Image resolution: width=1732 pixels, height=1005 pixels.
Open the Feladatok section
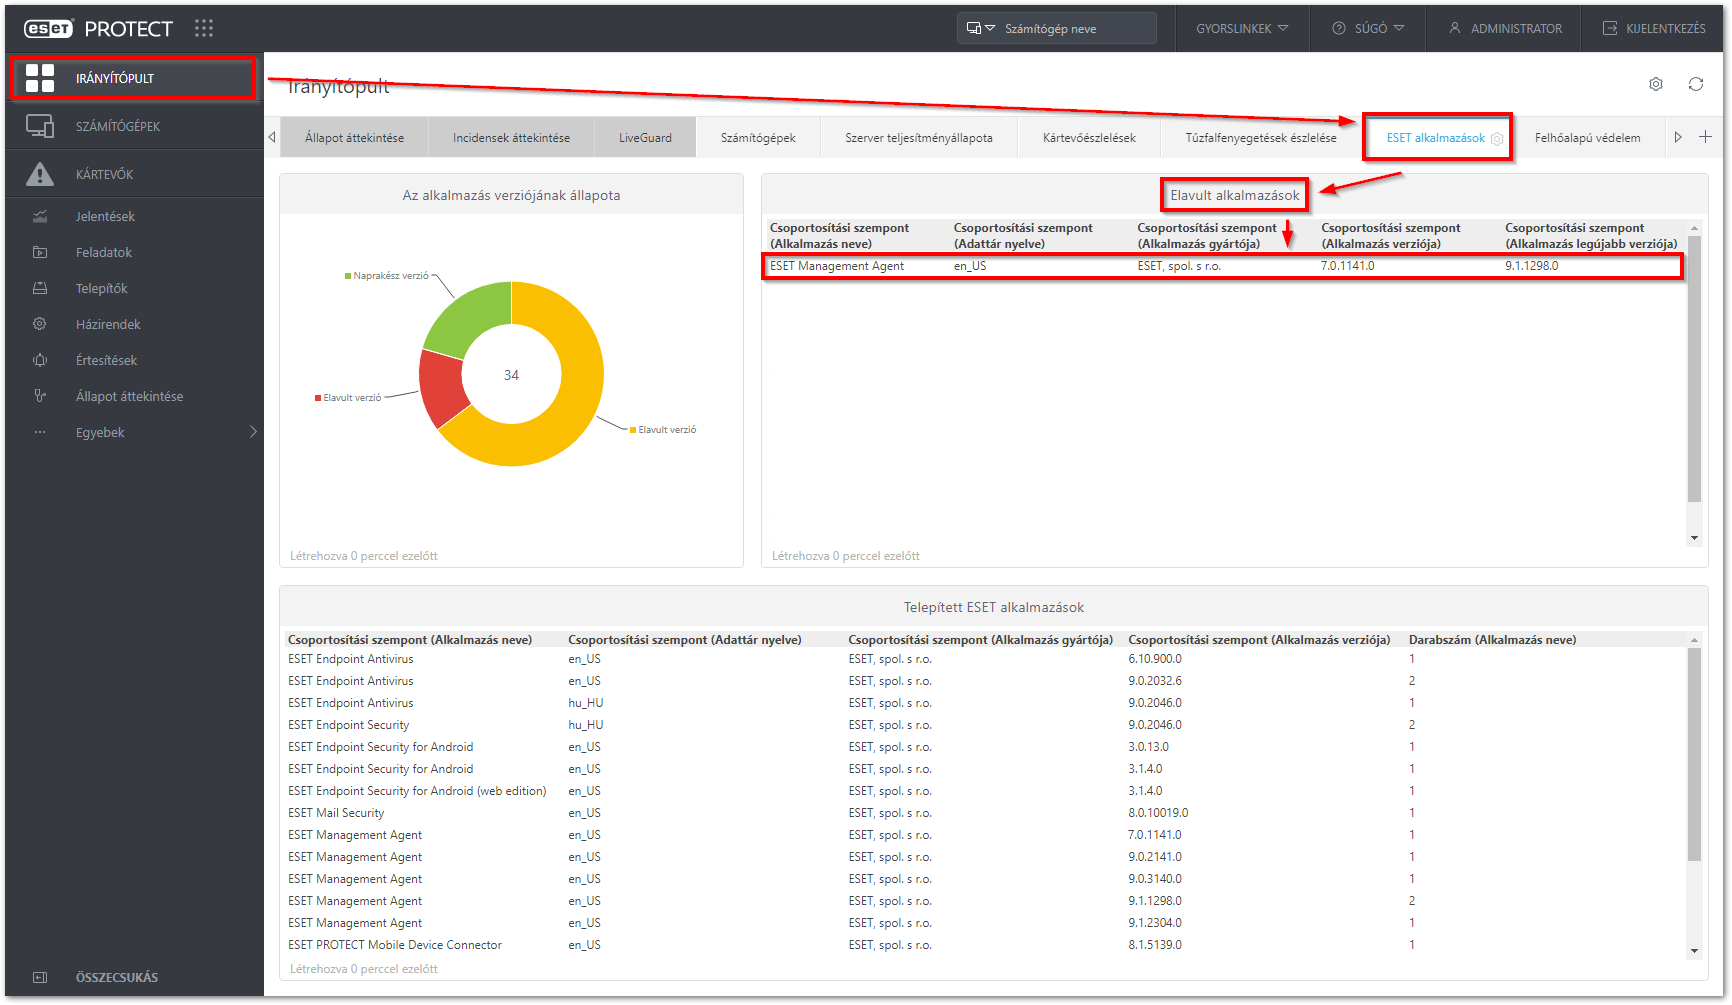click(x=104, y=252)
